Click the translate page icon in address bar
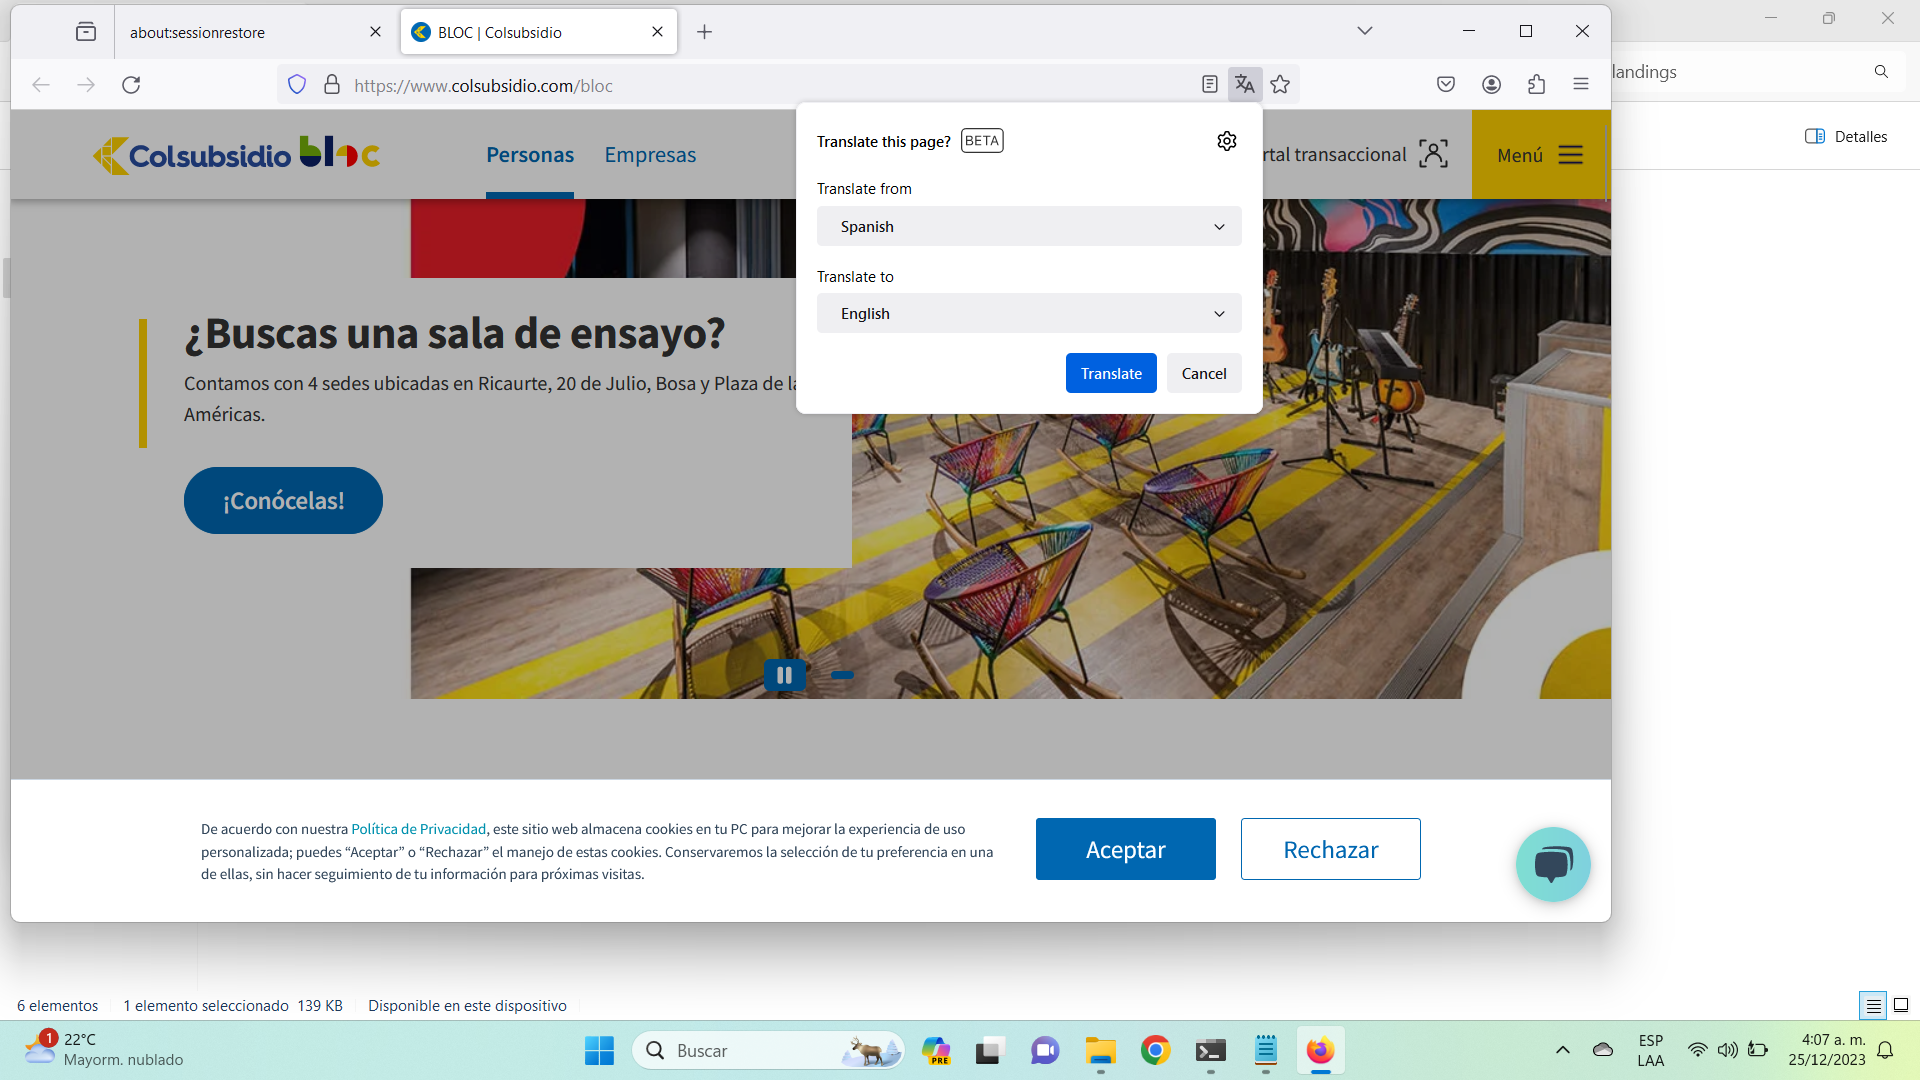 click(1244, 85)
